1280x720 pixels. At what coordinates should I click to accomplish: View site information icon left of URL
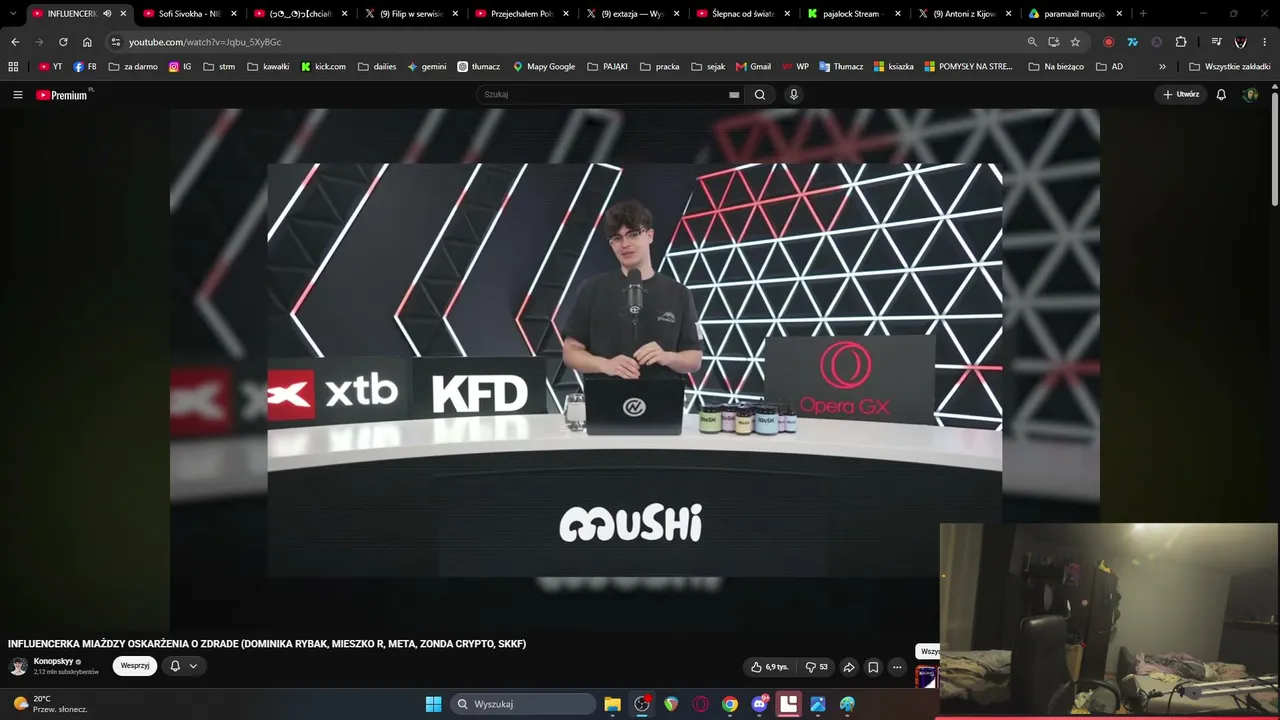click(x=116, y=42)
